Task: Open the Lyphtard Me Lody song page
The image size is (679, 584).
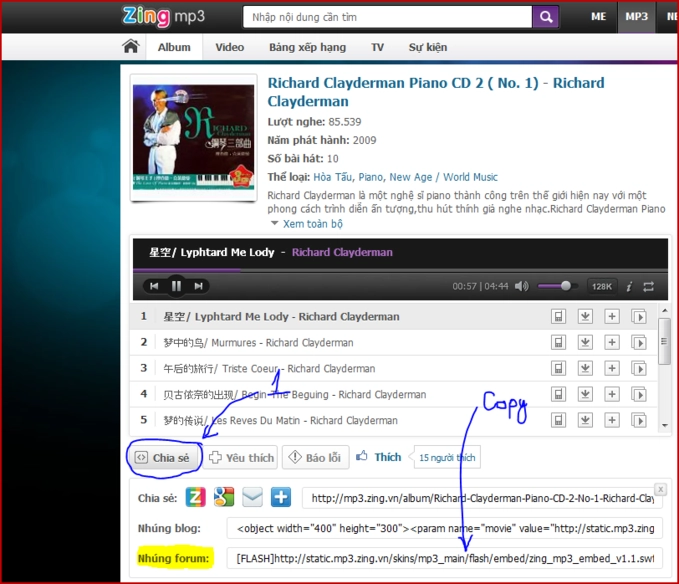Action: 639,316
